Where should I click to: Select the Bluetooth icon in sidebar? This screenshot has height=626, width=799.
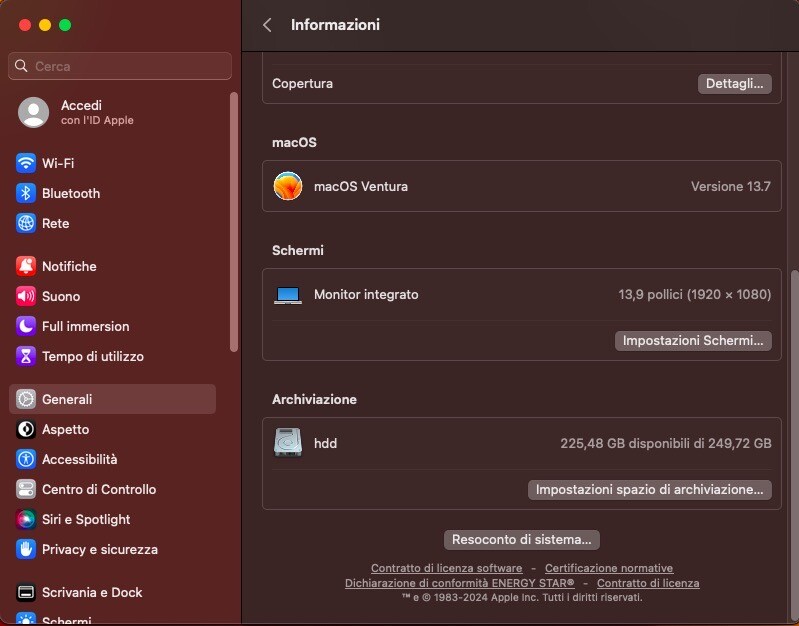coord(25,193)
